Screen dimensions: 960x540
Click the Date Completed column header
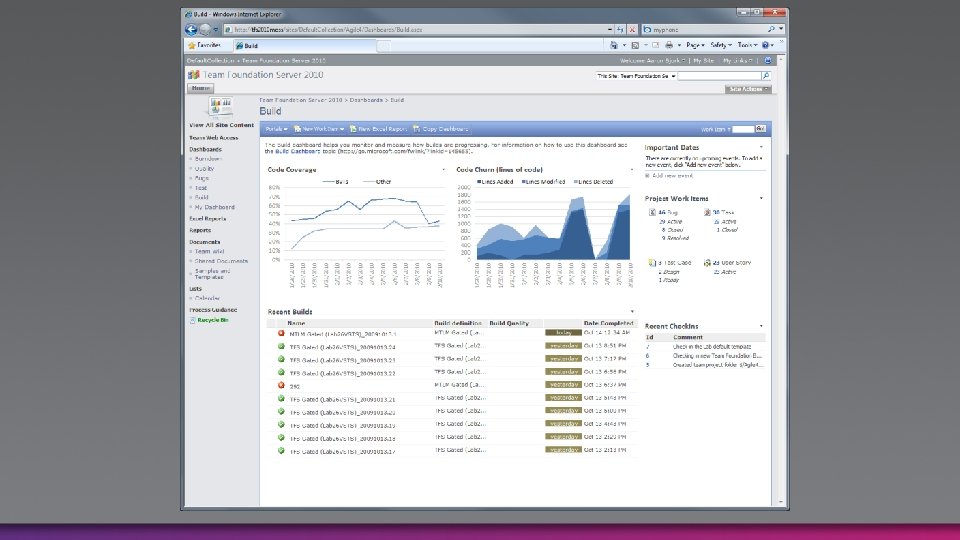pyautogui.click(x=608, y=323)
